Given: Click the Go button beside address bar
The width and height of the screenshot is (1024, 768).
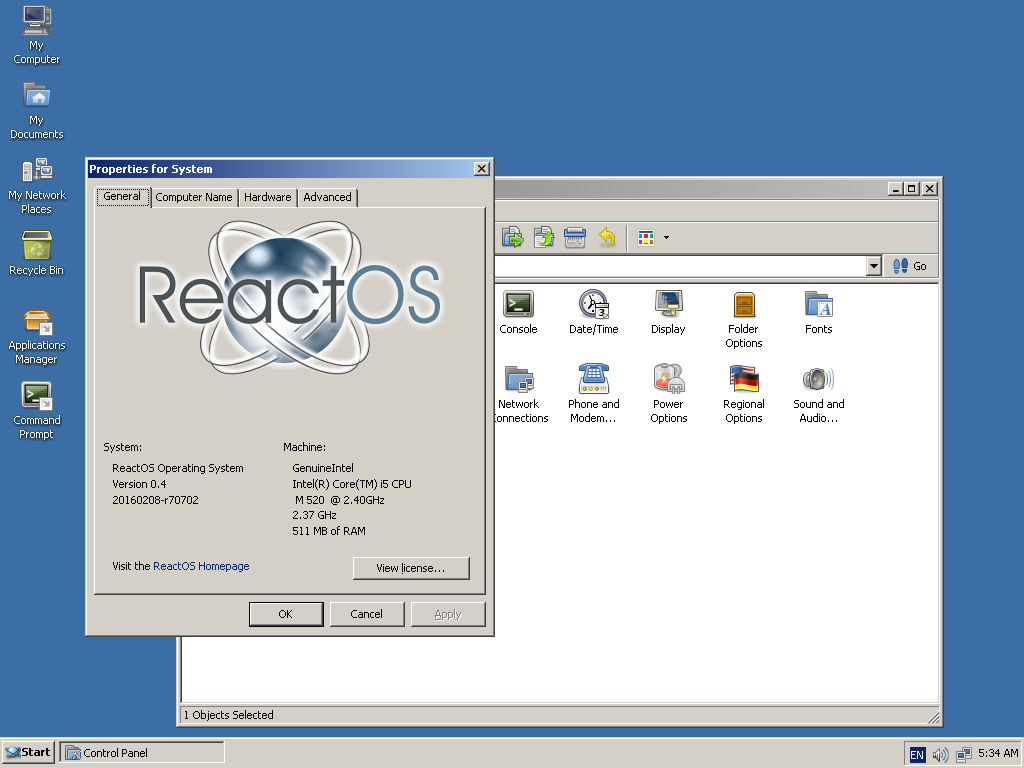Looking at the screenshot, I should [x=910, y=266].
